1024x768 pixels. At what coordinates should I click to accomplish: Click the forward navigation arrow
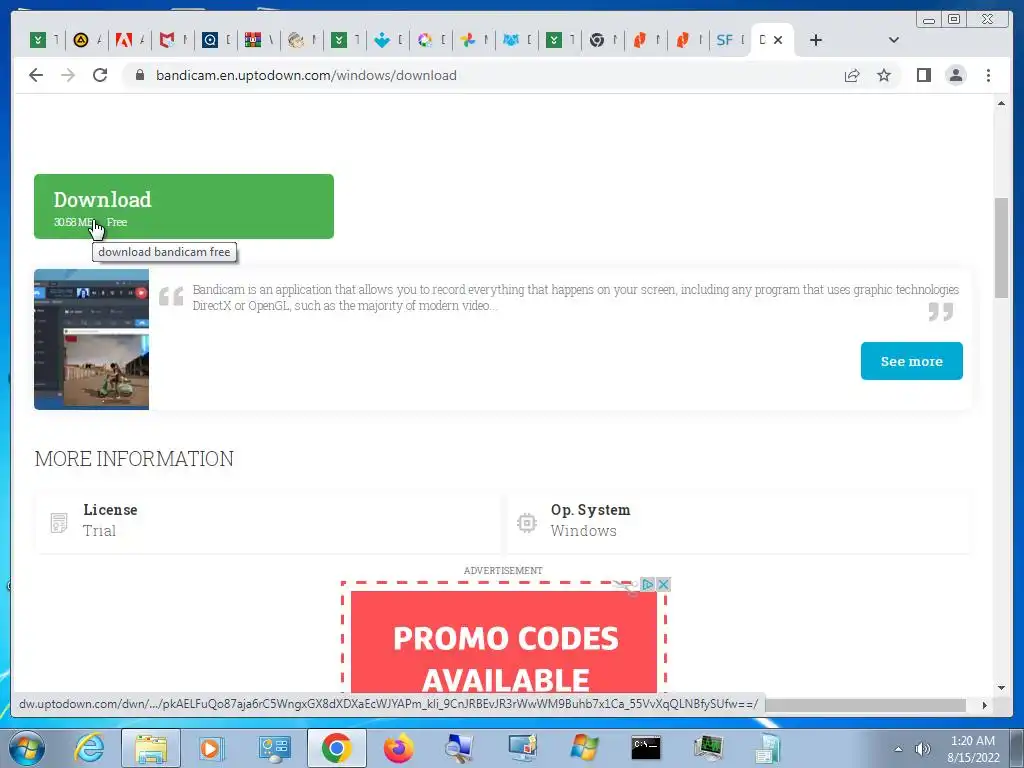[68, 75]
